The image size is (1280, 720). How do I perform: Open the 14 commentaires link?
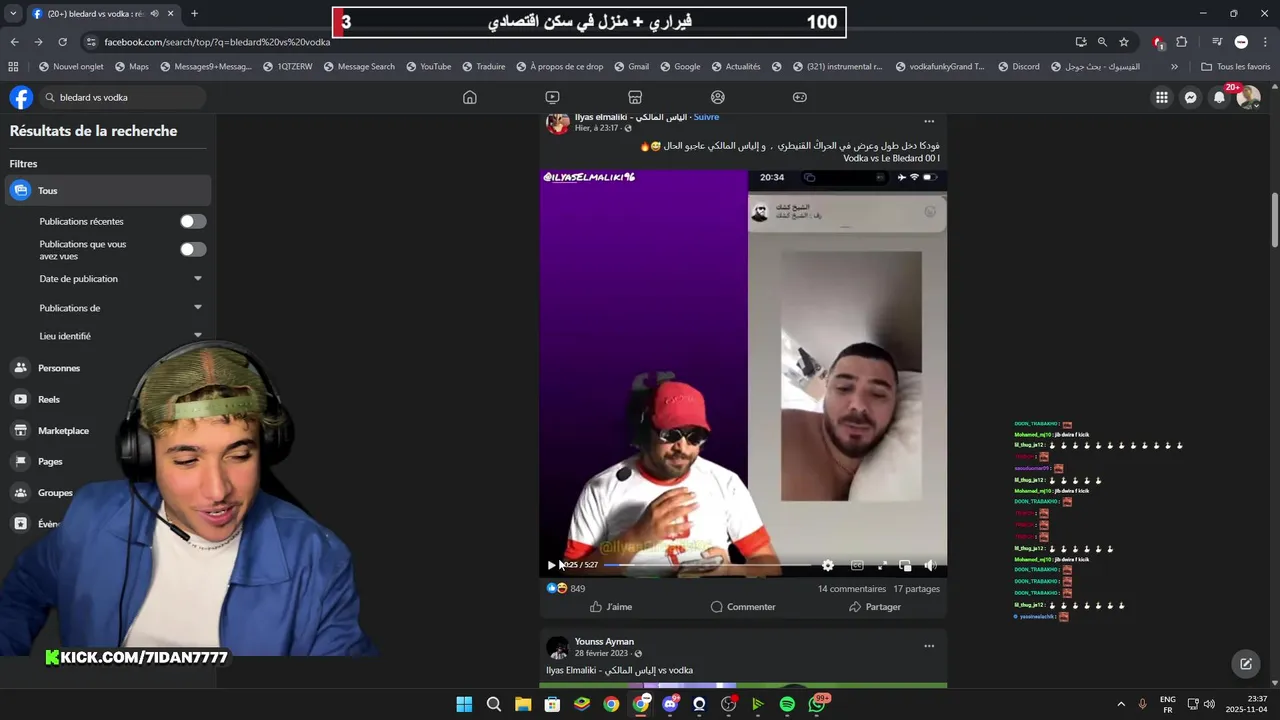[x=852, y=589]
